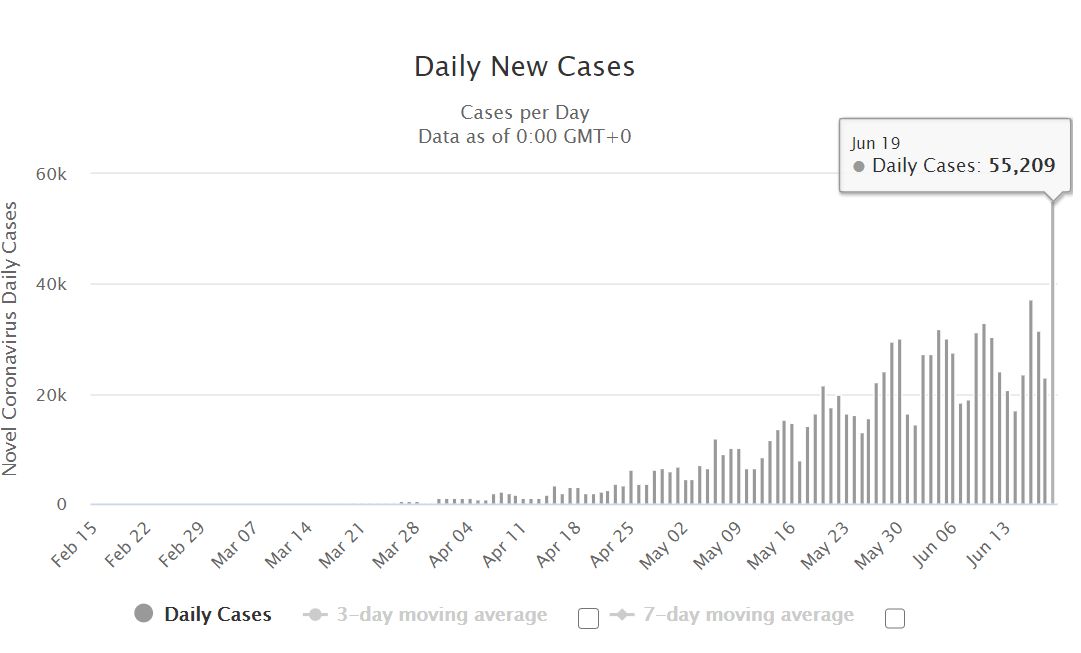Click the 20k y-axis label
The height and width of the screenshot is (653, 1081).
click(x=52, y=395)
